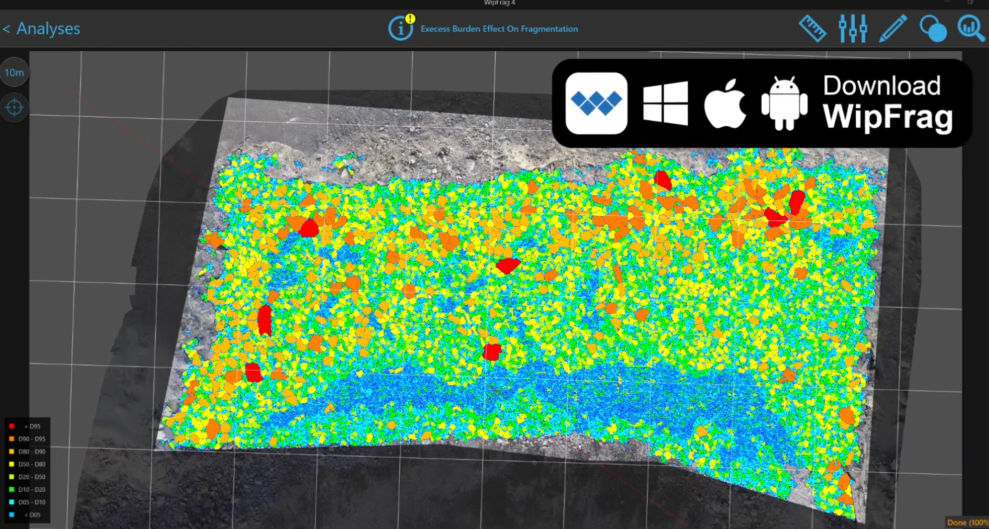Go back to Analyses
The image size is (989, 529).
coord(41,29)
